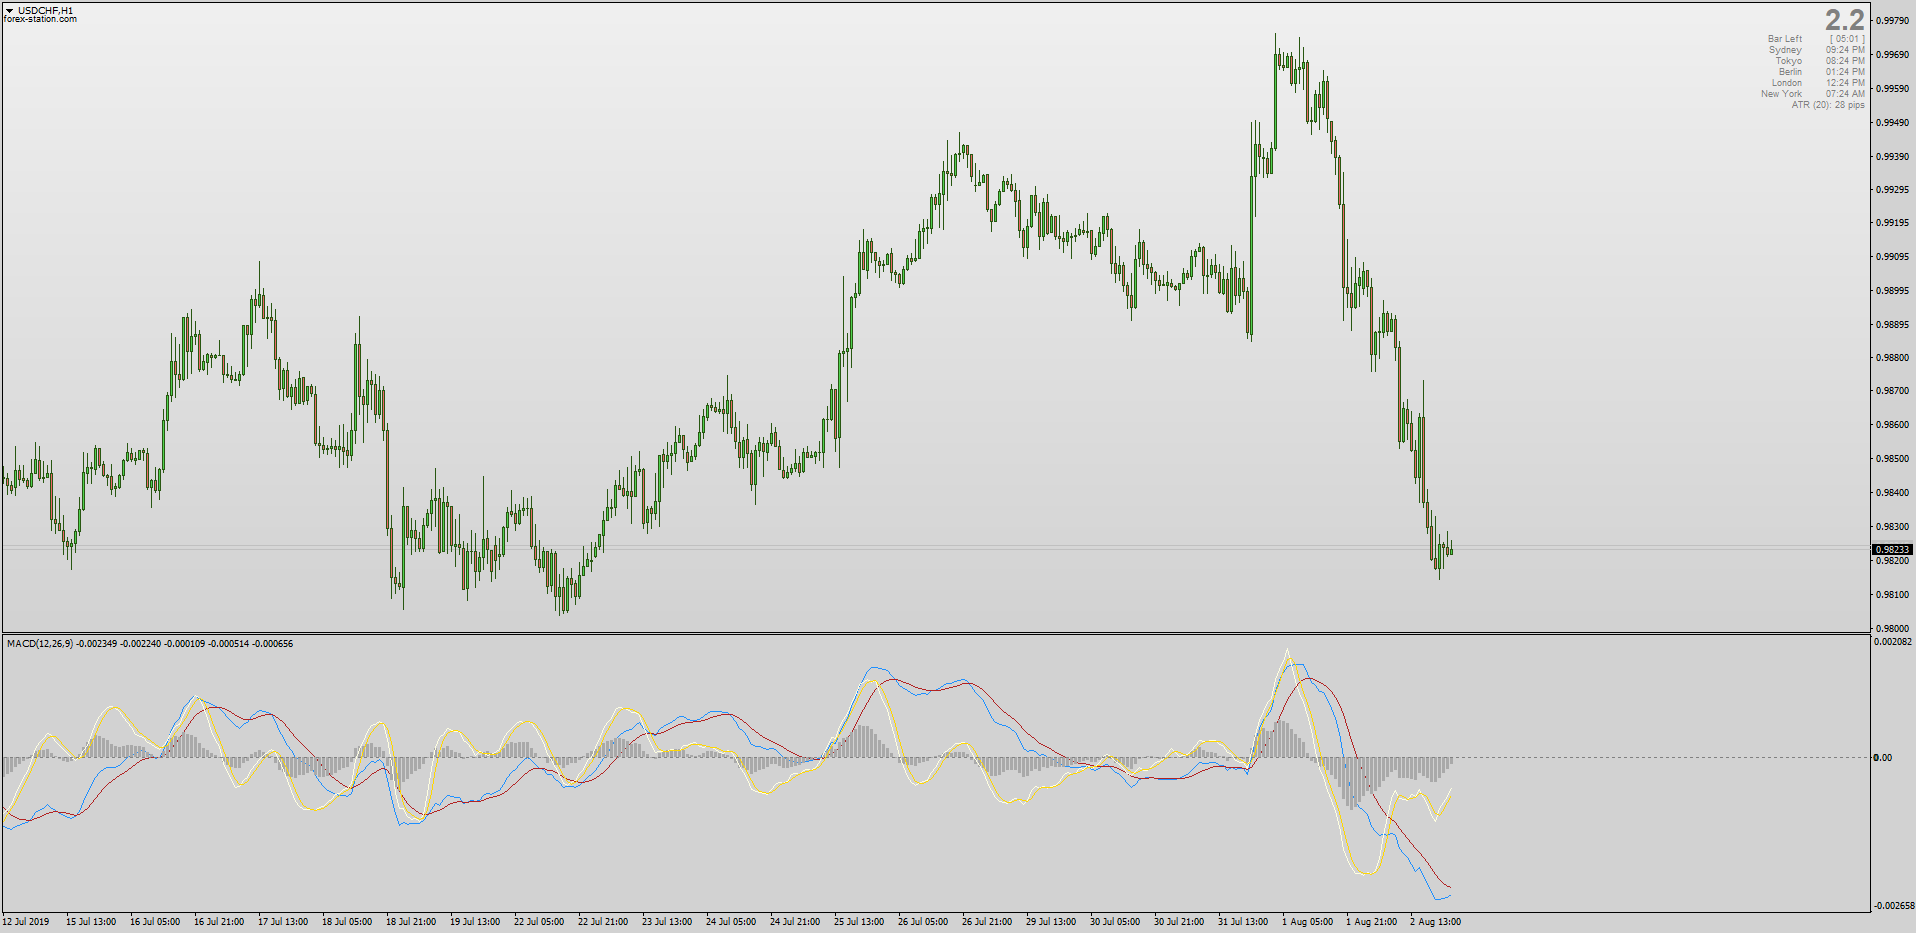Image resolution: width=1916 pixels, height=933 pixels.
Task: Click price axis label 0.98300
Action: click(1894, 527)
